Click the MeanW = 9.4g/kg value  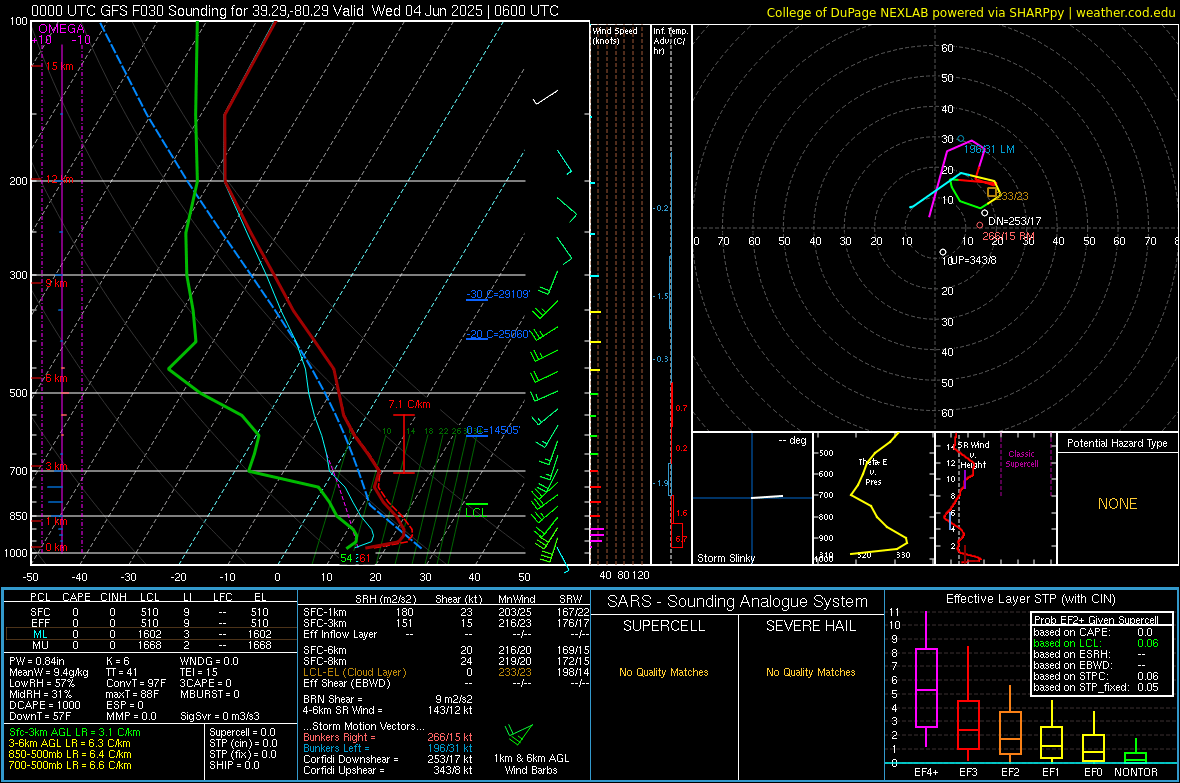coord(48,672)
